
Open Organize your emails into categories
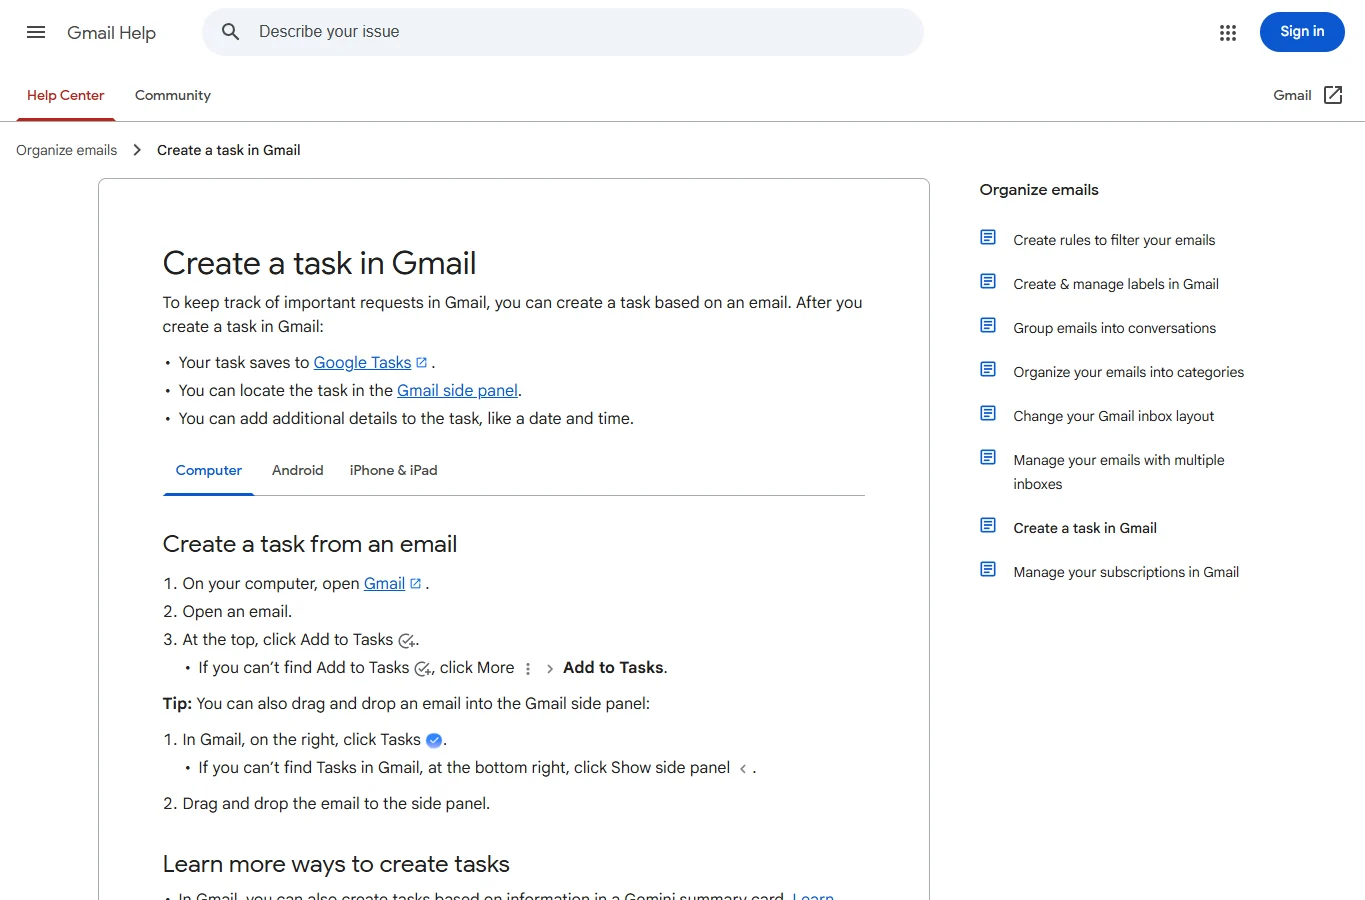click(x=1128, y=372)
